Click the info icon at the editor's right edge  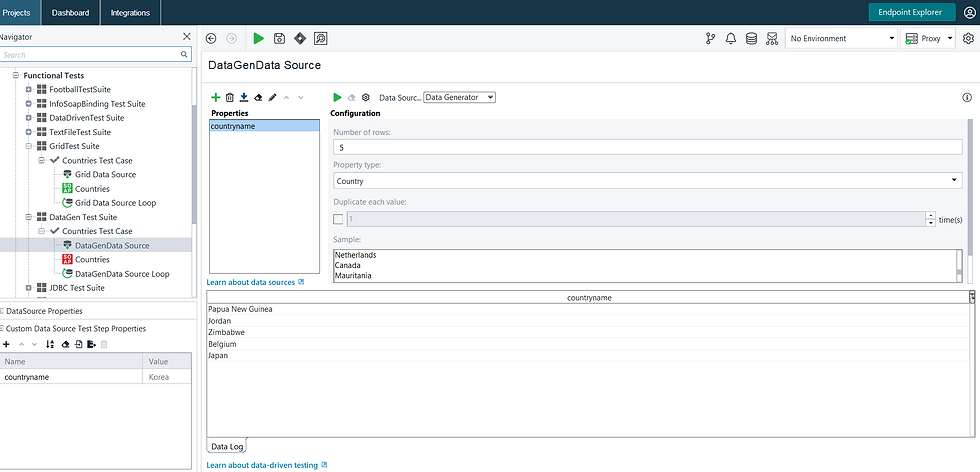(x=967, y=98)
